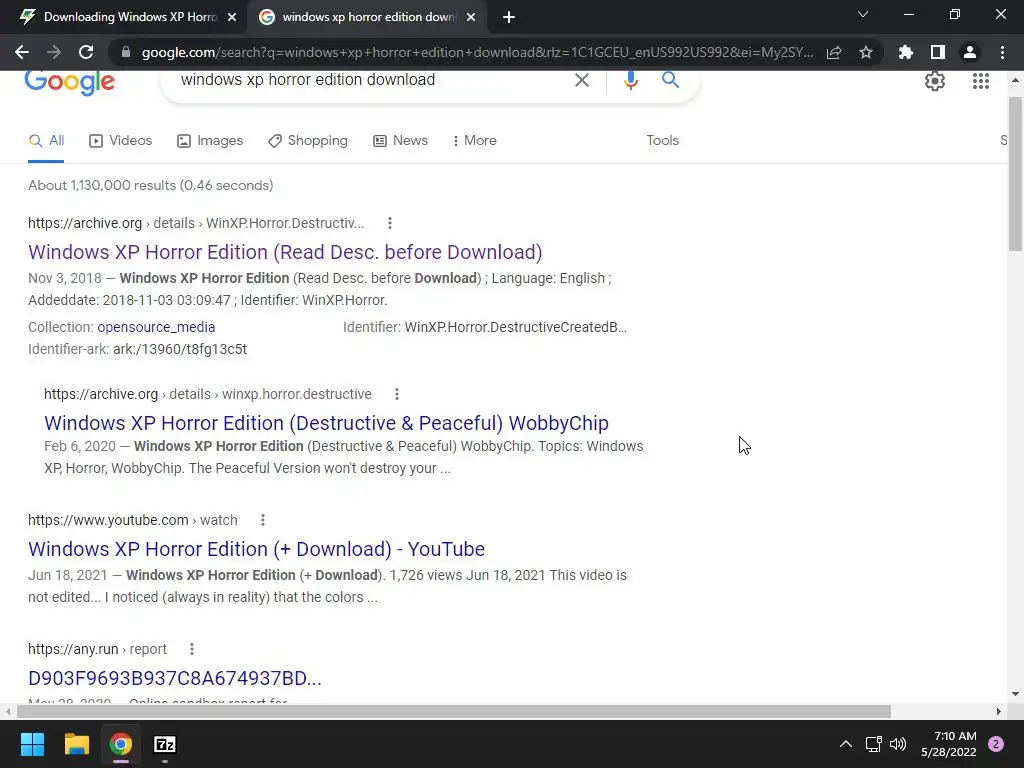The image size is (1024, 768).
Task: Launch File Explorer from the taskbar
Action: coord(76,744)
